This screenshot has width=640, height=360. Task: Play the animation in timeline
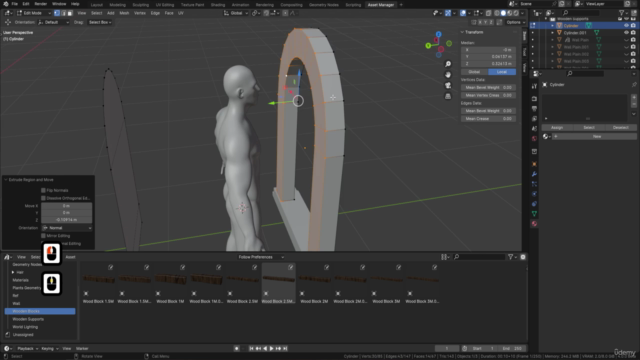click(x=271, y=349)
